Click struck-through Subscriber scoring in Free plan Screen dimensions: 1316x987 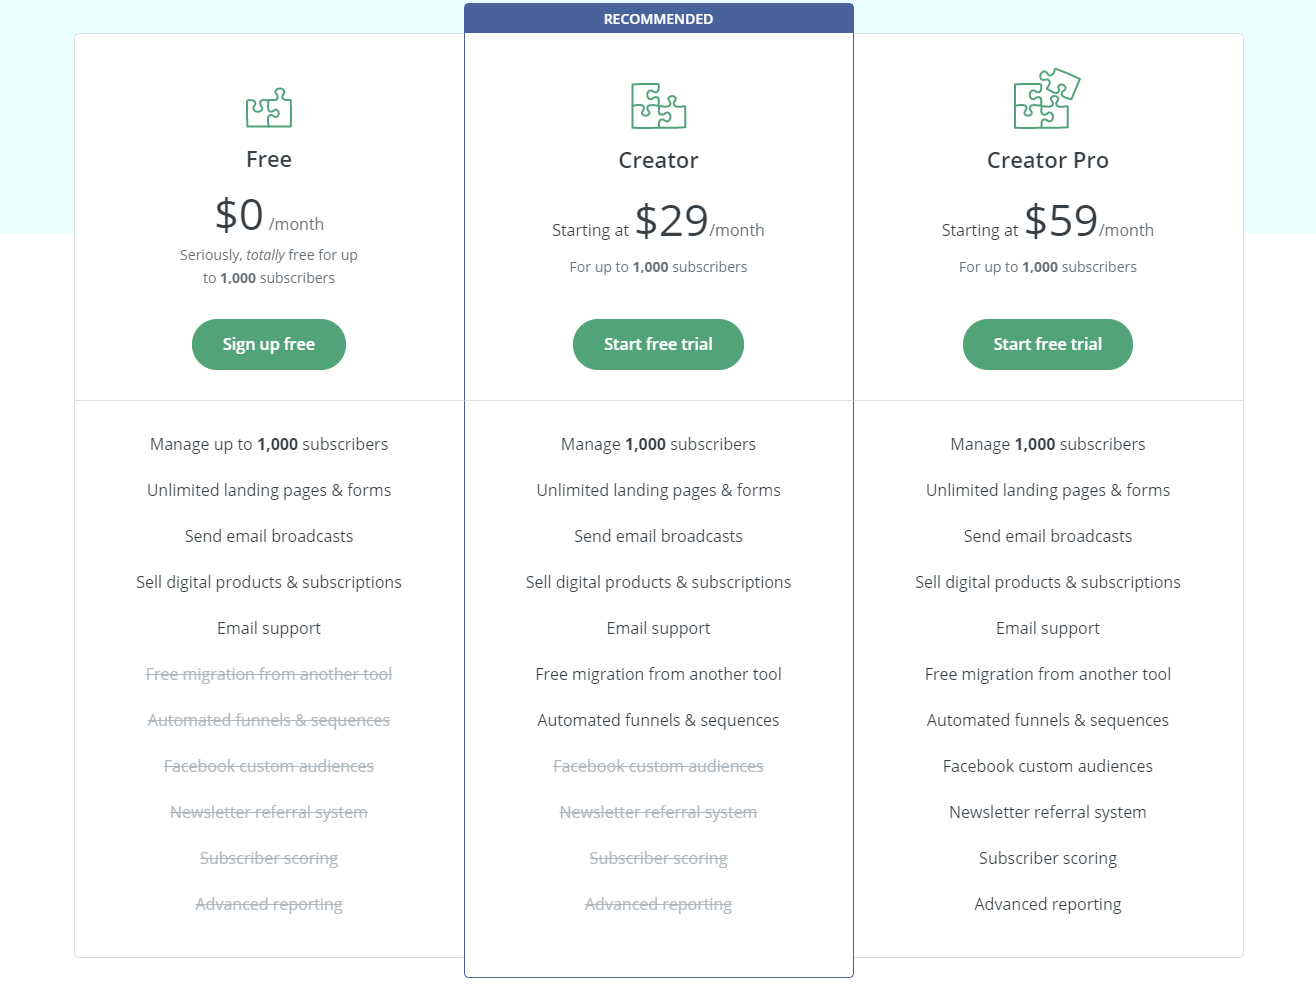pyautogui.click(x=269, y=858)
